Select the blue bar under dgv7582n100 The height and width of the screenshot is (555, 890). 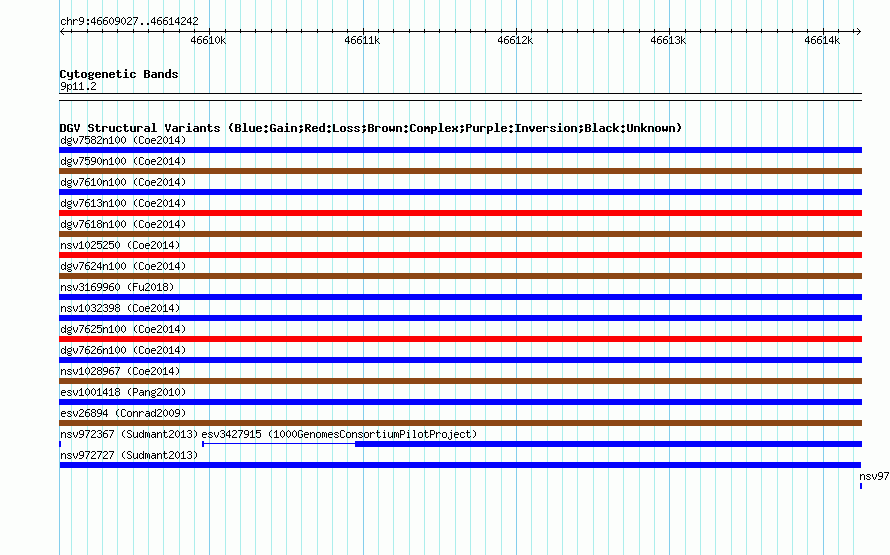[460, 150]
